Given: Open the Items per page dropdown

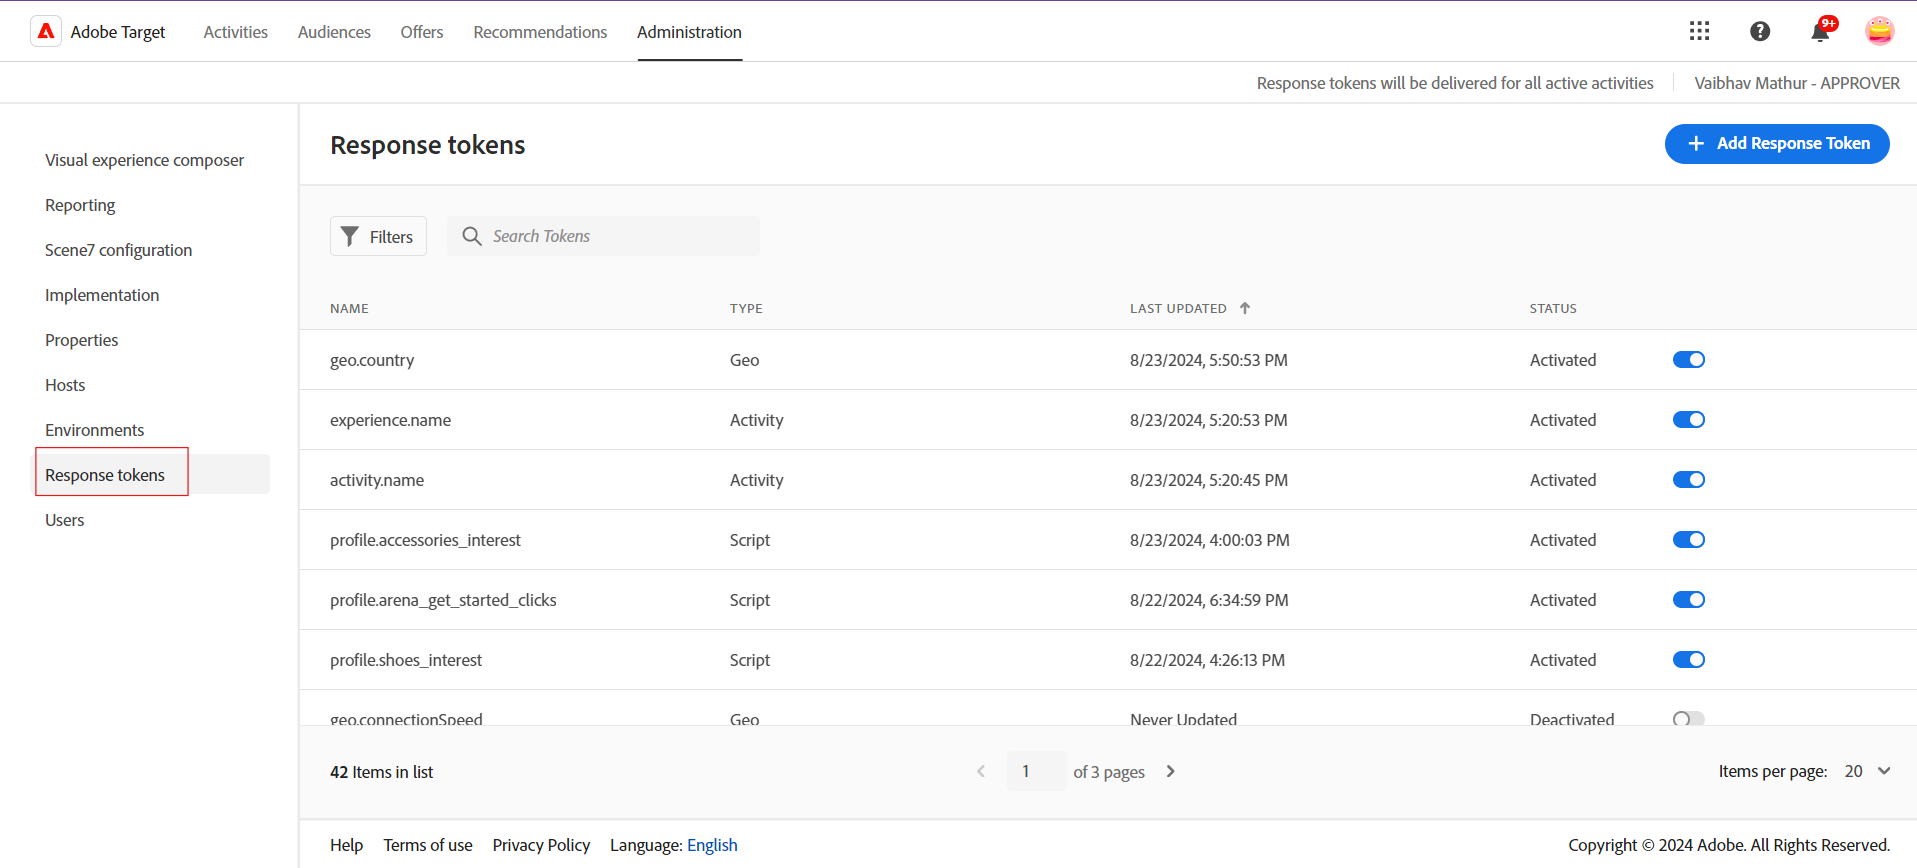Looking at the screenshot, I should click(1867, 771).
